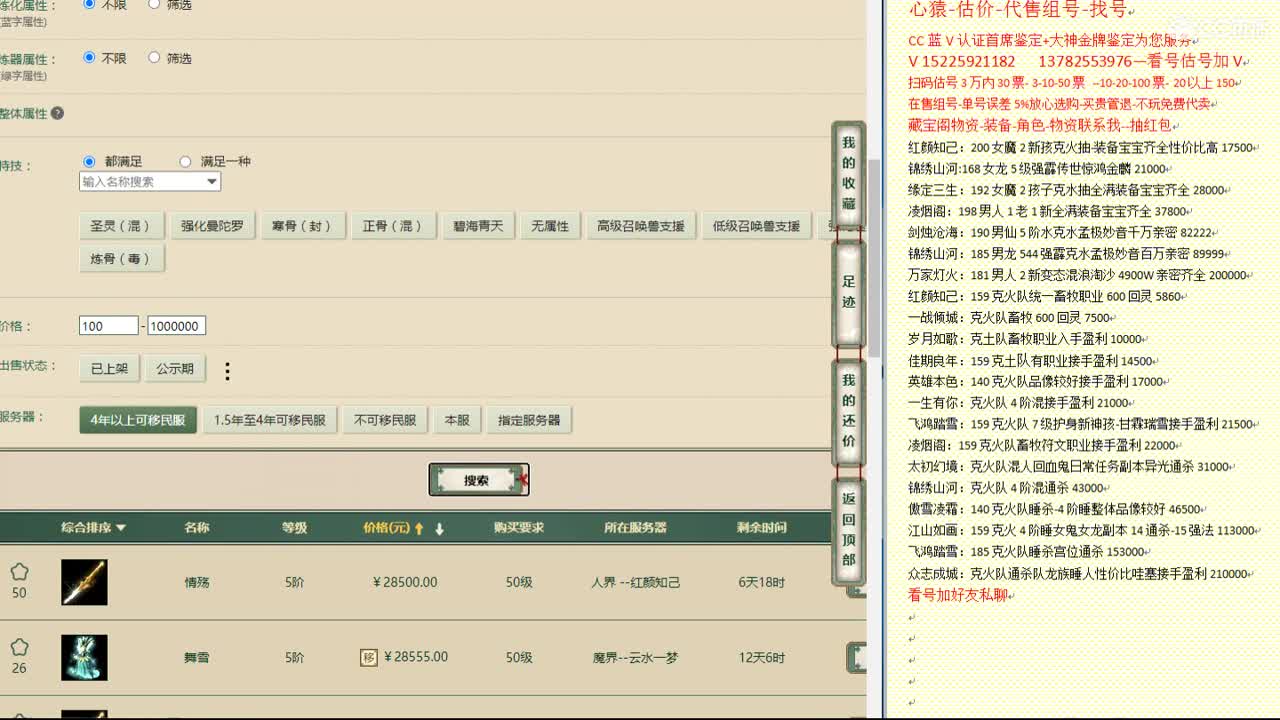Open the 舞雪 armor thumbnail
Image resolution: width=1280 pixels, height=720 pixels.
[x=84, y=657]
